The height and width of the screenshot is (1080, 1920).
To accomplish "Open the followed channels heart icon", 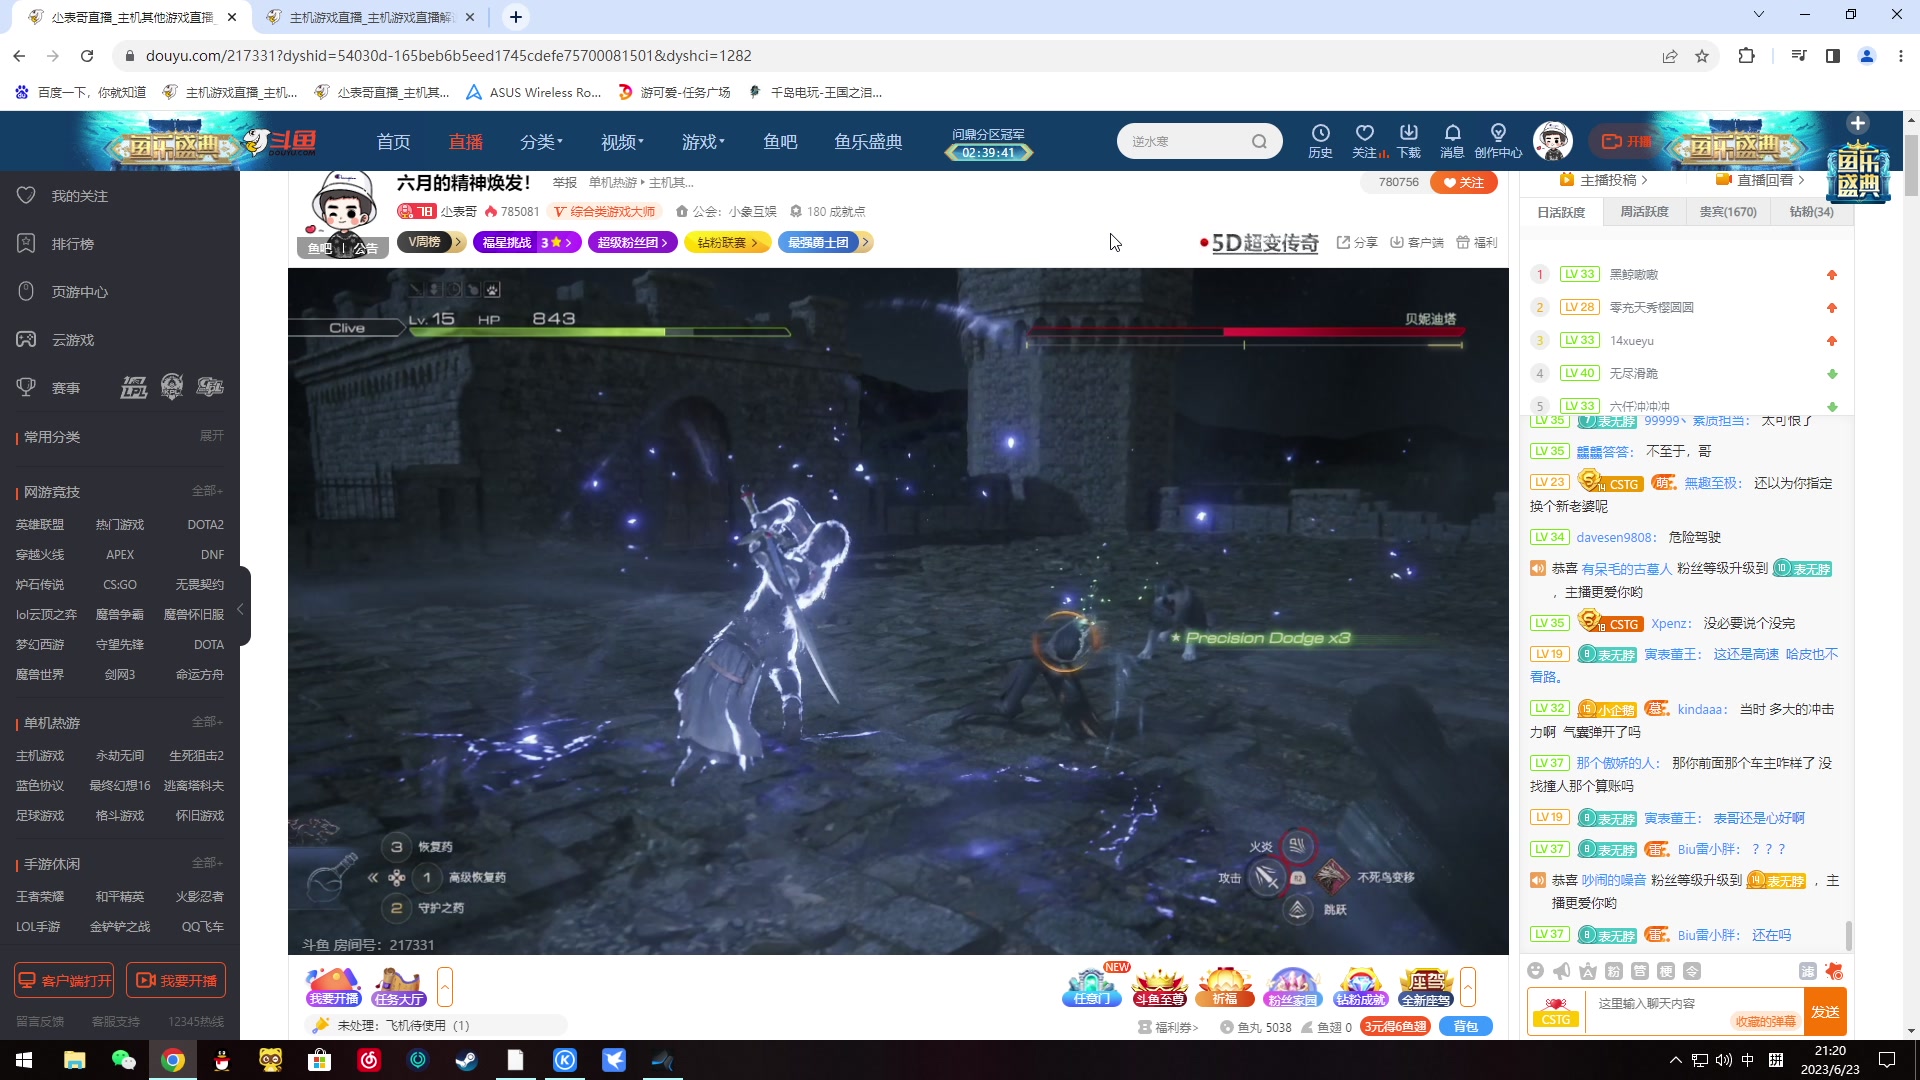I will [1365, 141].
